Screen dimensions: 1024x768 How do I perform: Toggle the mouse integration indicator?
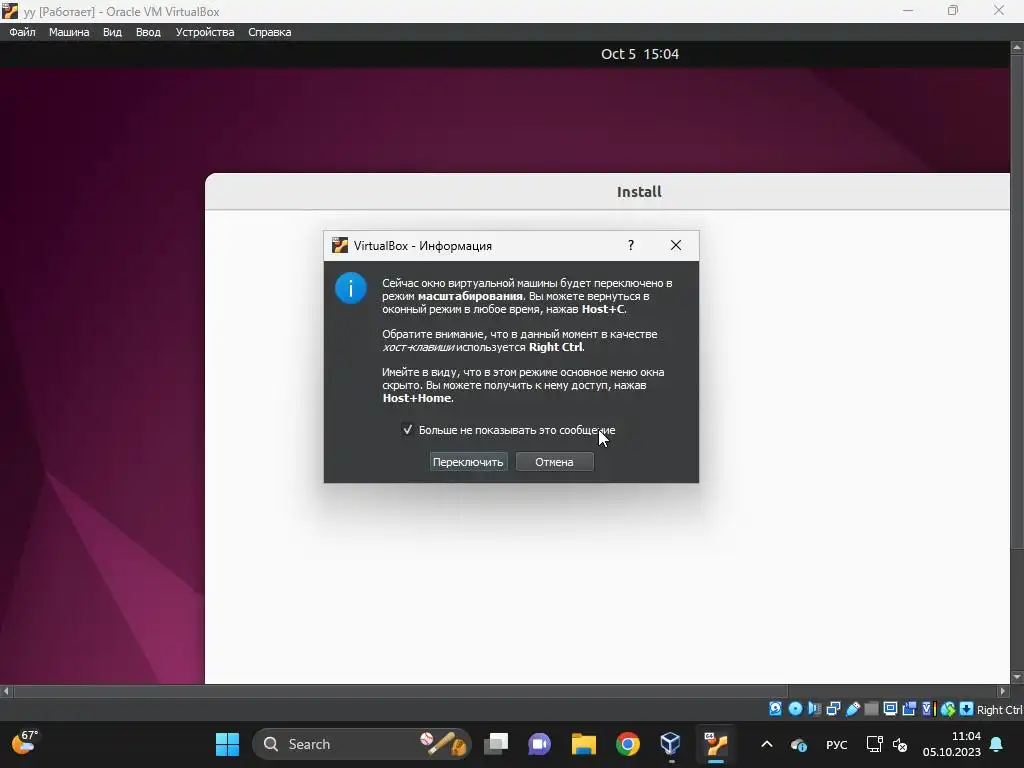click(948, 709)
